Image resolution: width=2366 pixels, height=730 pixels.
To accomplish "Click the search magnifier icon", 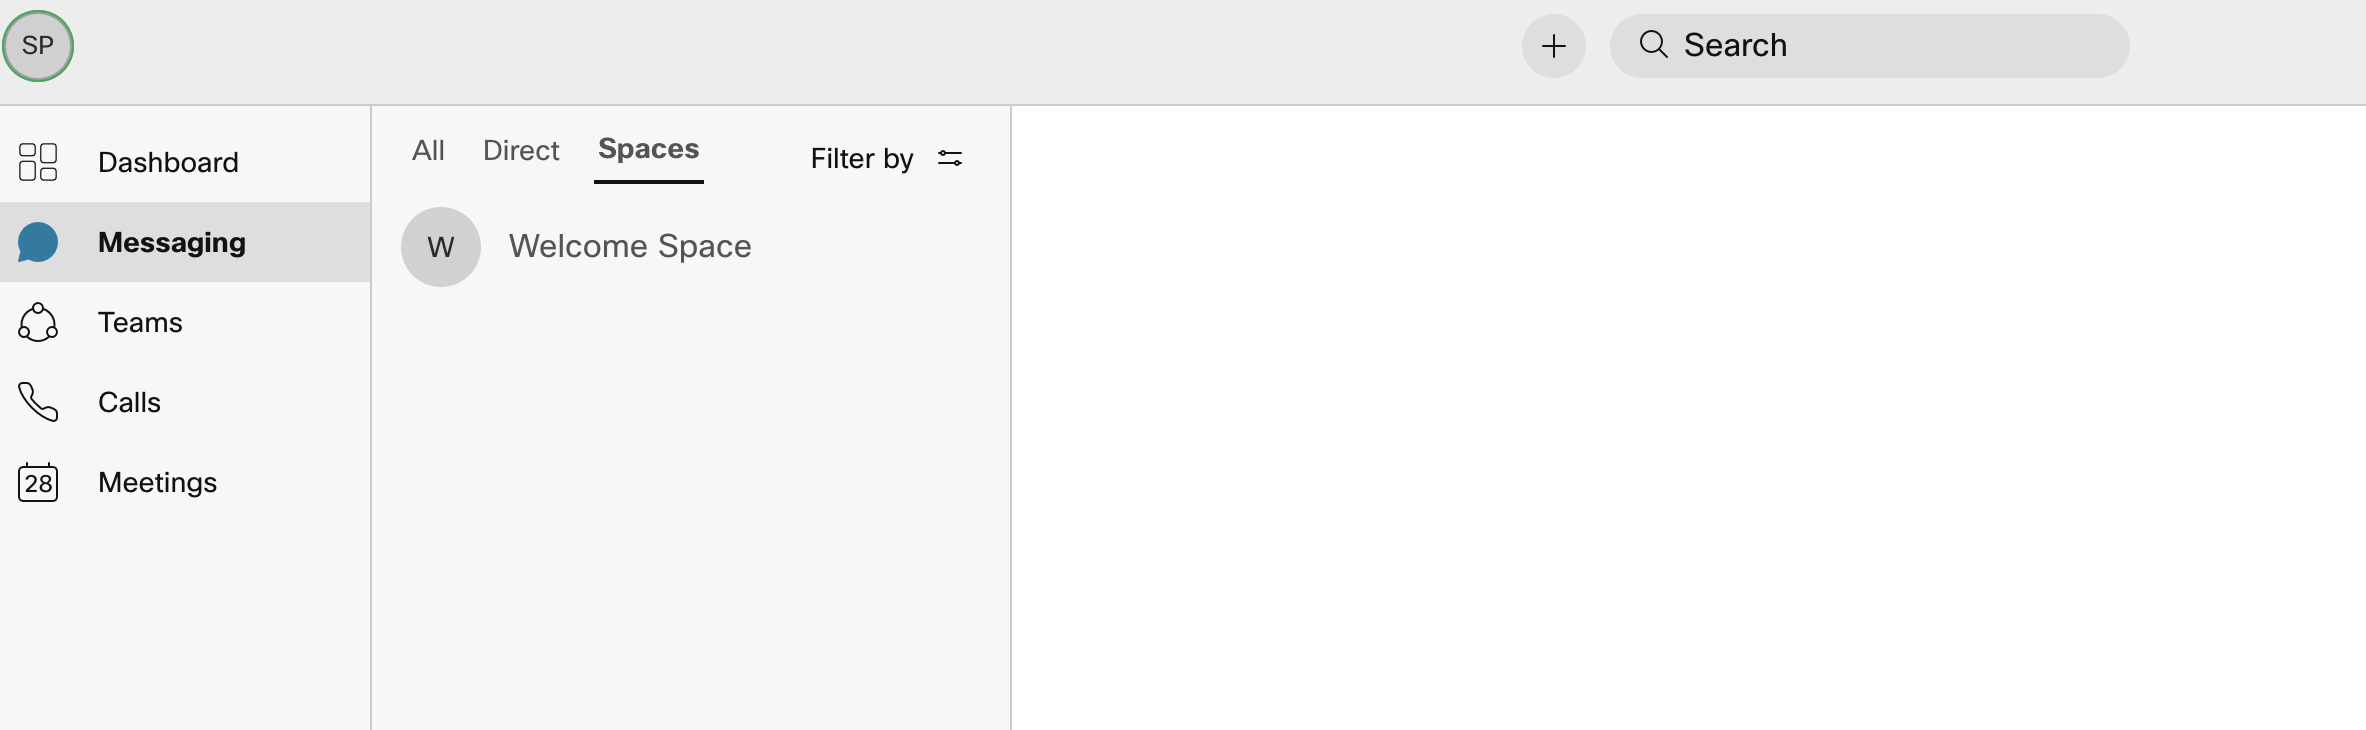I will click(1653, 45).
